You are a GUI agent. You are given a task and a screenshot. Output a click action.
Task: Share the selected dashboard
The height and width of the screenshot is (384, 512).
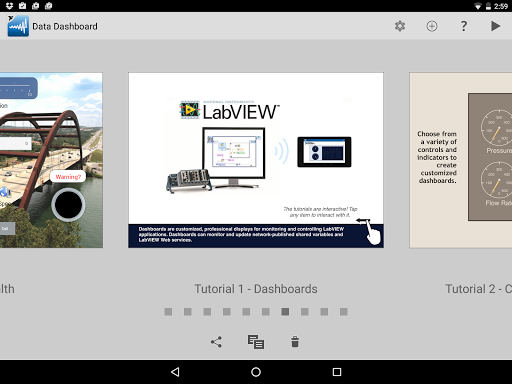click(216, 342)
